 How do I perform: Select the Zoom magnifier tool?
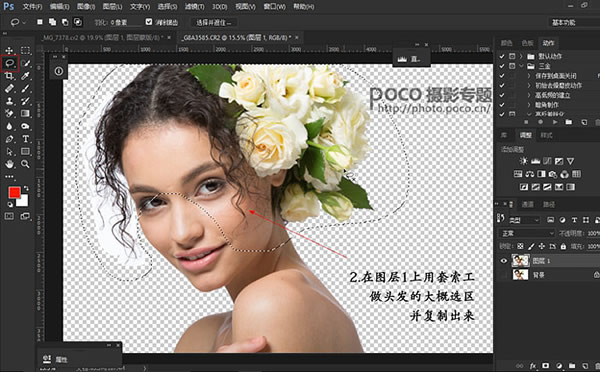click(x=25, y=164)
